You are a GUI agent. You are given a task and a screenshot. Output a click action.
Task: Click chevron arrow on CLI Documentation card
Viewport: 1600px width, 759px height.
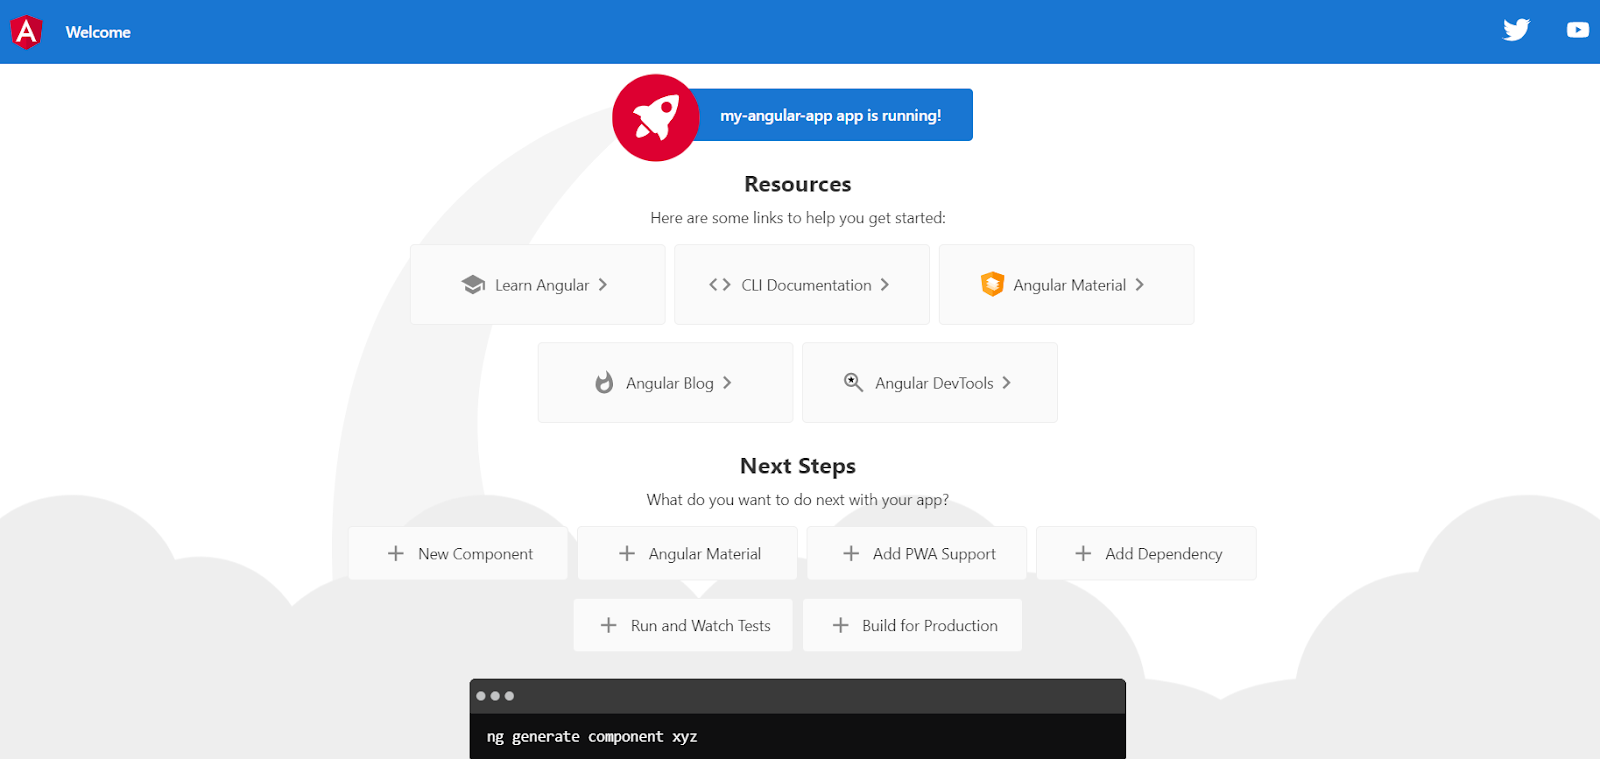pos(885,285)
